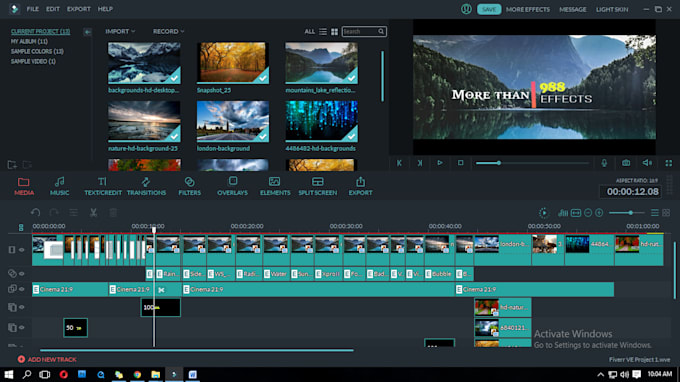
Task: Click the preview volume speaker icon
Action: tap(647, 163)
